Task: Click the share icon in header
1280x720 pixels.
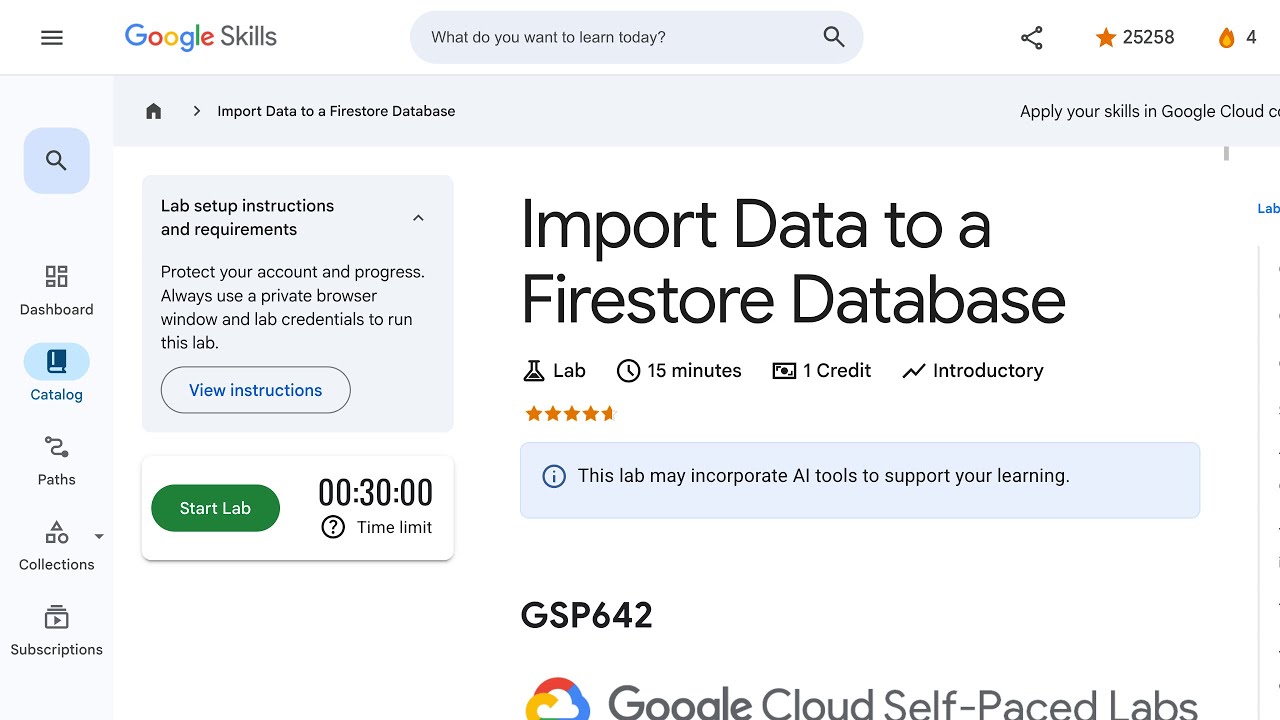Action: coord(1032,38)
